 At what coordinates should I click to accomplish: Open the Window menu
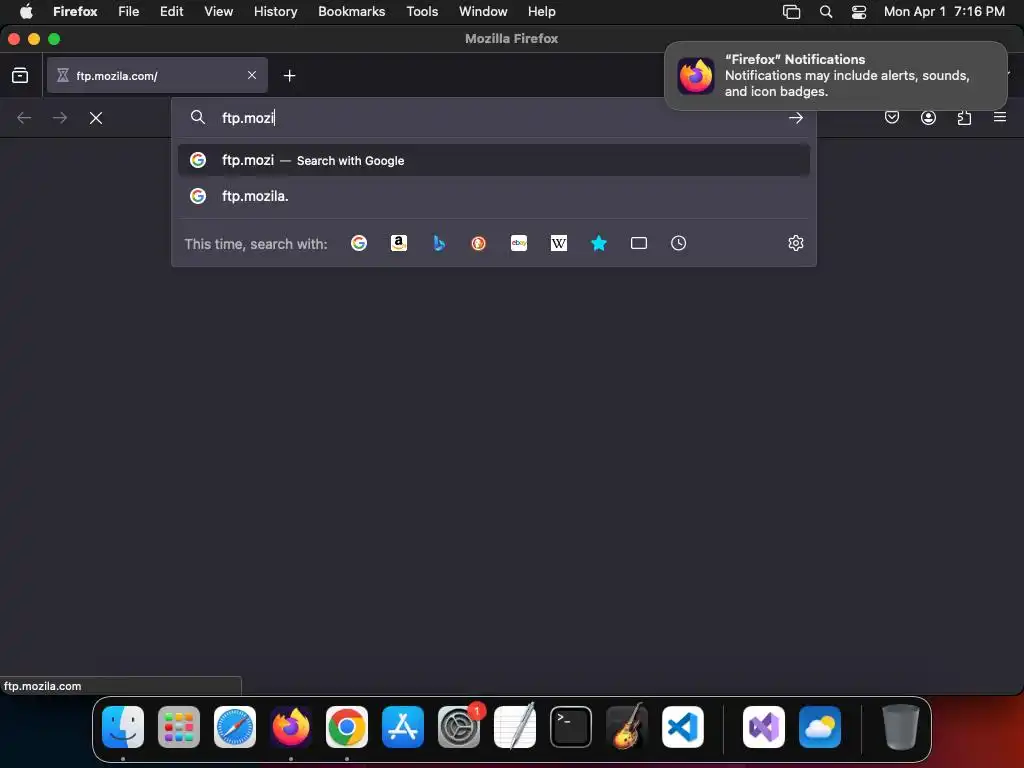483,11
